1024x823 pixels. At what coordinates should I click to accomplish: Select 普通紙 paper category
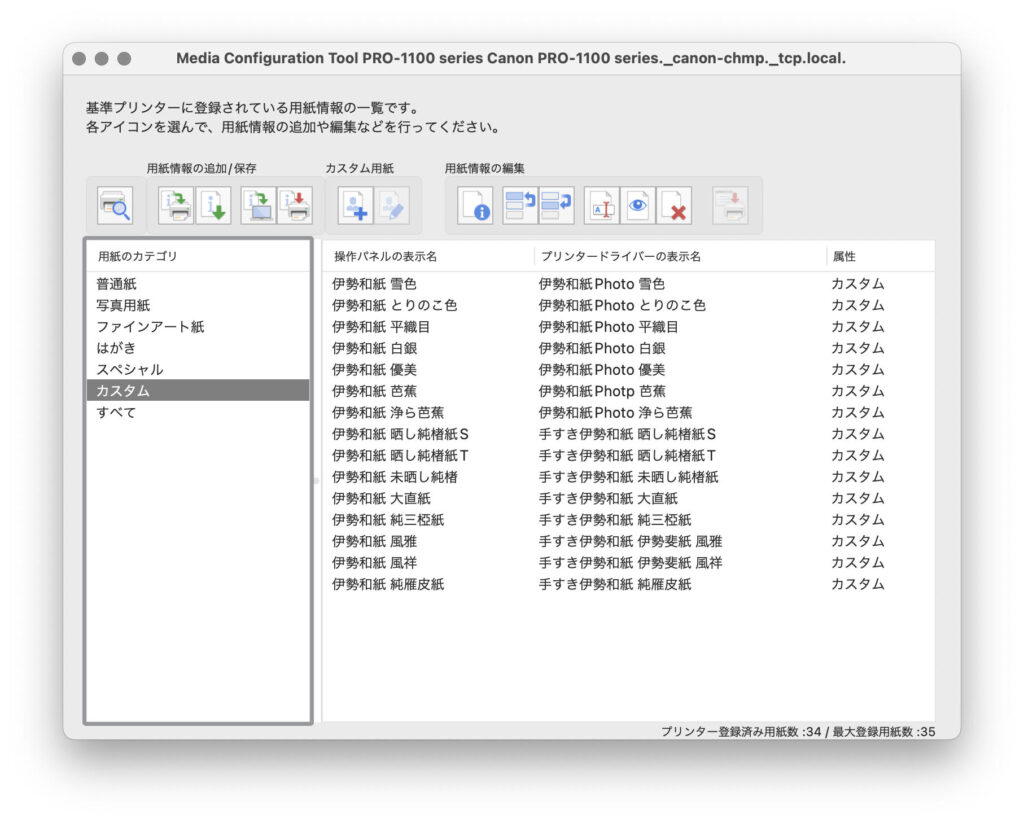198,283
